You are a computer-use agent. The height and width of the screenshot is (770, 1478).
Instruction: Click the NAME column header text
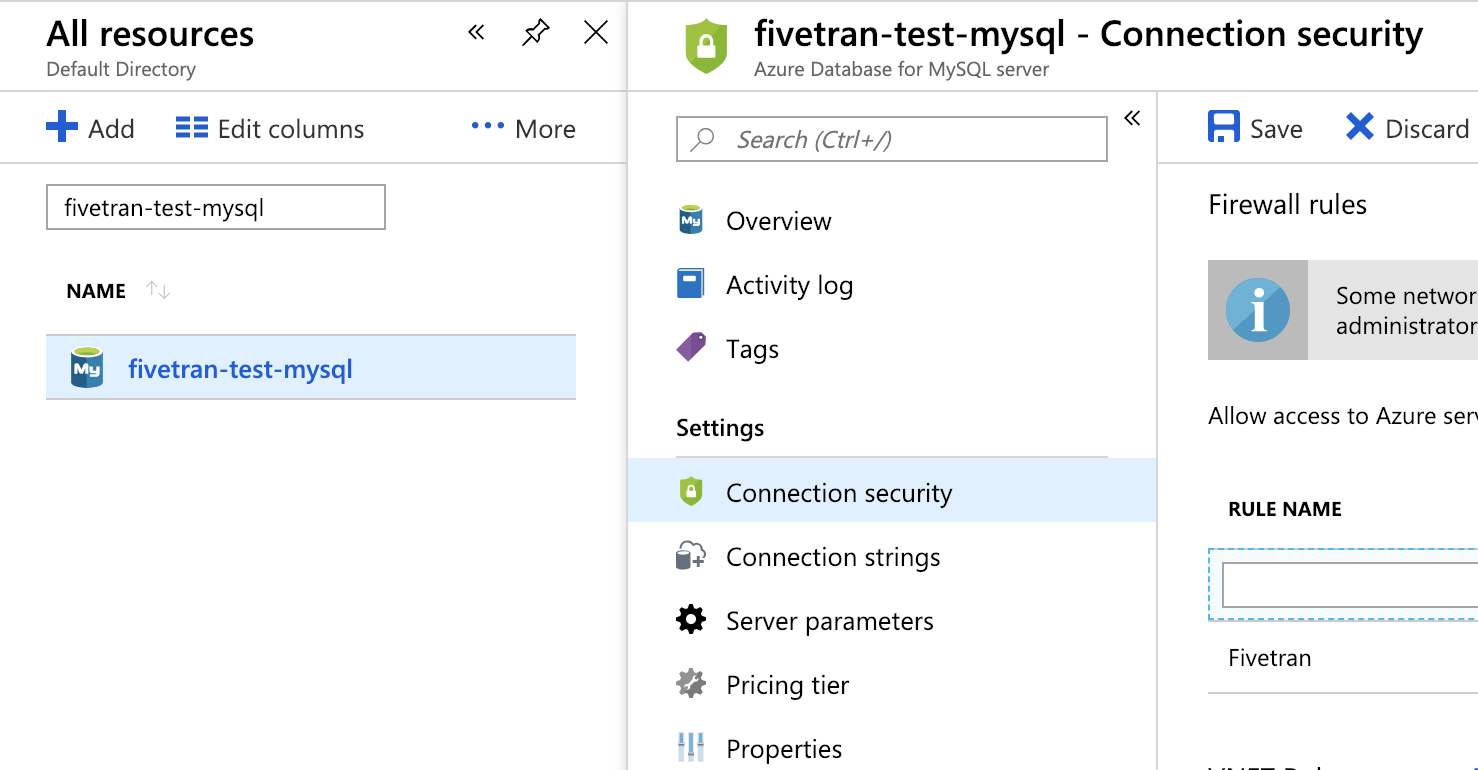coord(96,291)
